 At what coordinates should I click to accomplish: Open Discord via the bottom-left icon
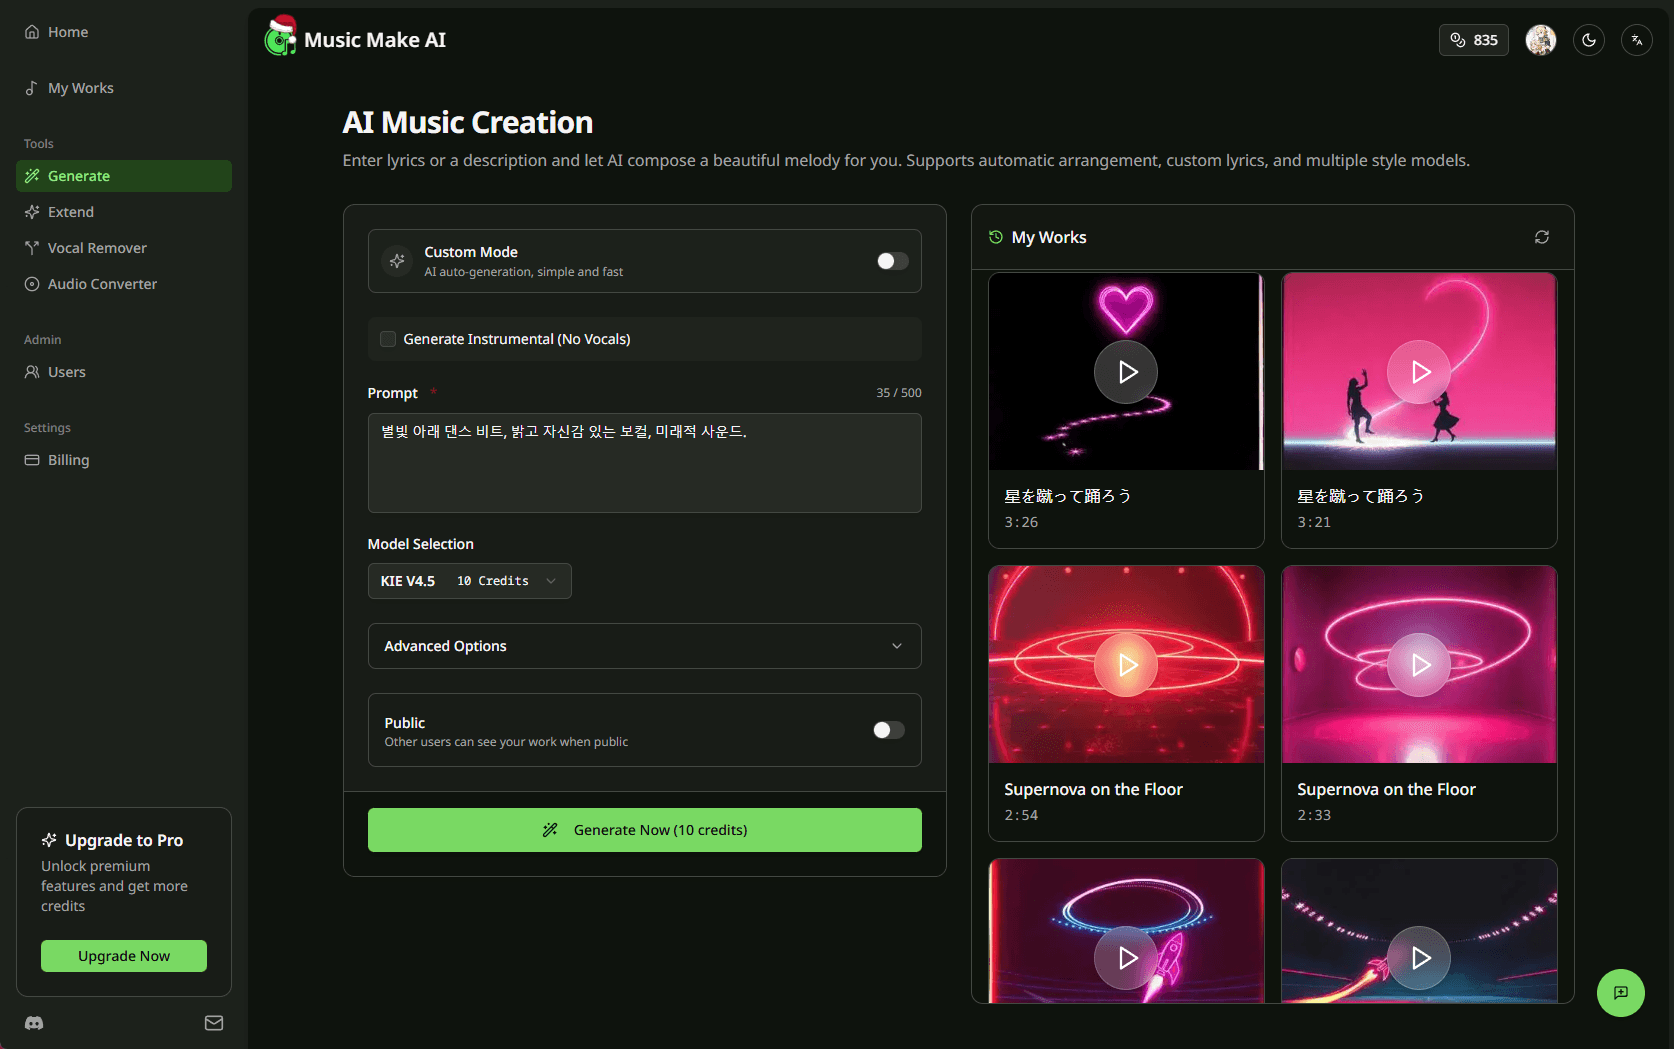(33, 1023)
